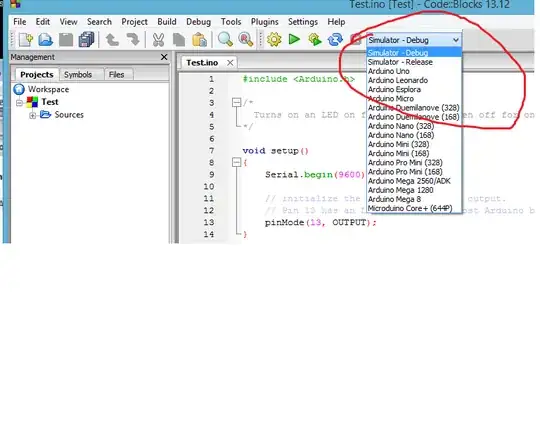The image size is (540, 432).
Task: Click the New file toolbar icon
Action: coord(26,40)
